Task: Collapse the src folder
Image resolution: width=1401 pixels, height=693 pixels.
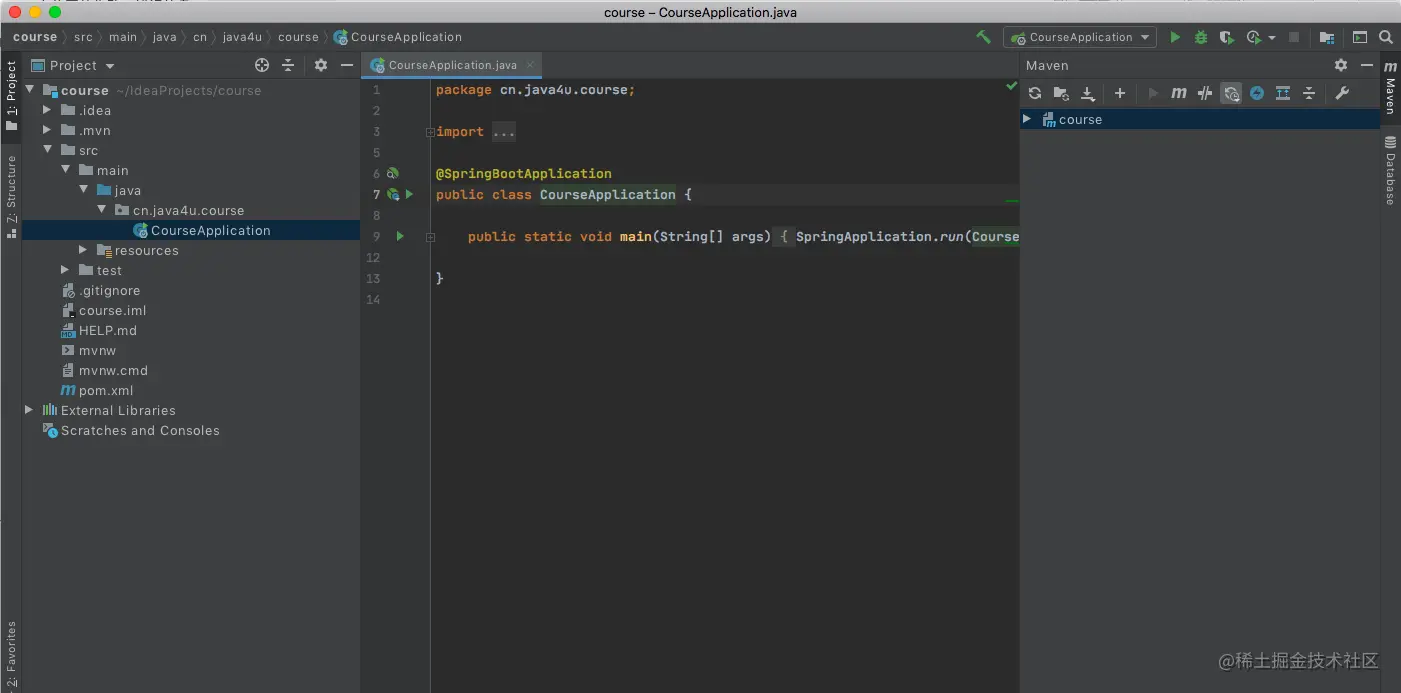Action: coord(47,149)
